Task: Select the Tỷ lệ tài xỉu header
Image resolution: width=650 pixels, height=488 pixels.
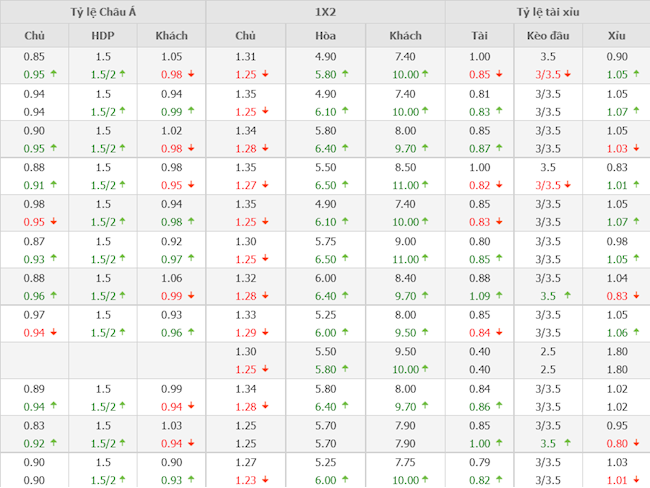Action: [x=547, y=12]
